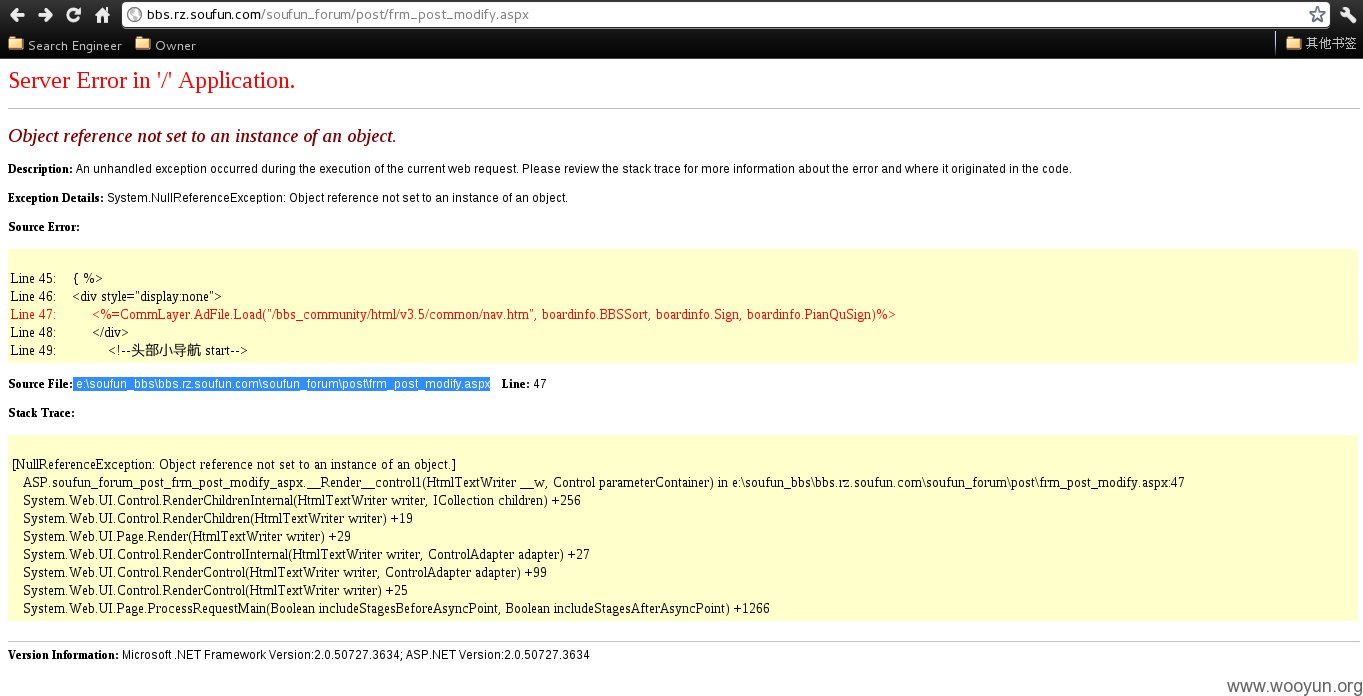Click the 'Line: 47' text
The height and width of the screenshot is (696, 1363).
point(524,384)
